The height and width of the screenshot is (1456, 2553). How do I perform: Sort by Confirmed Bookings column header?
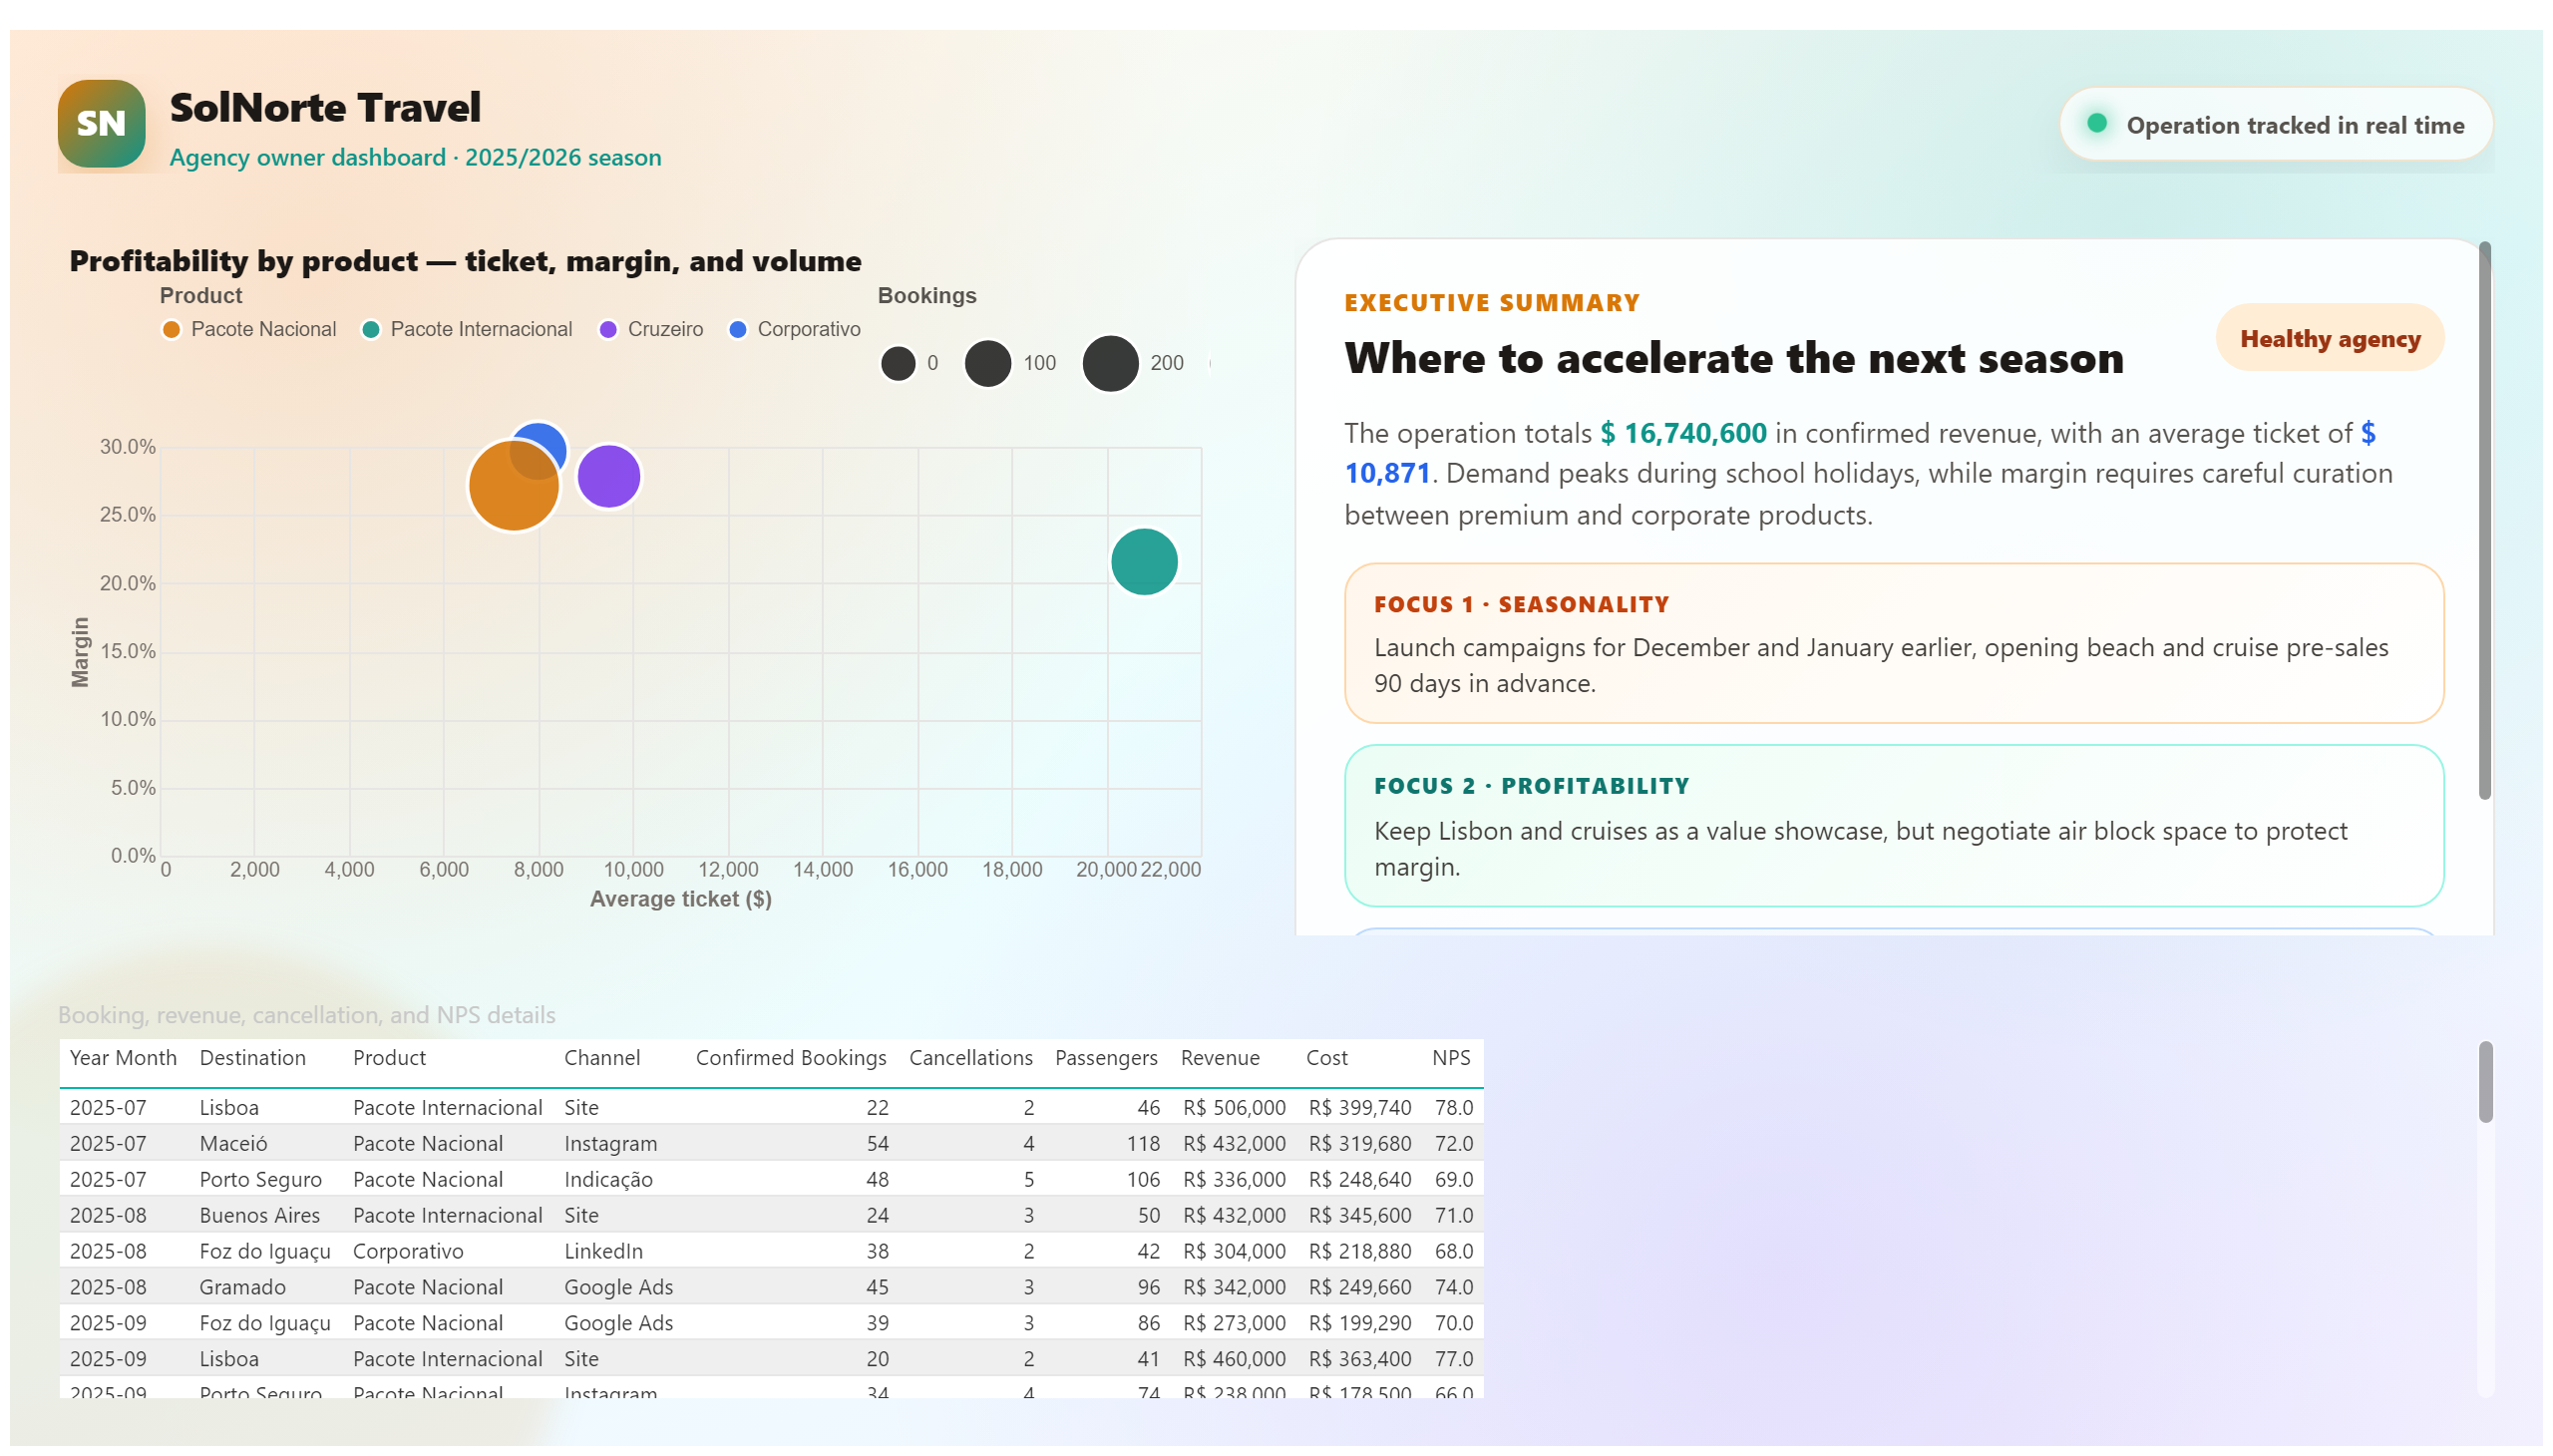(791, 1058)
